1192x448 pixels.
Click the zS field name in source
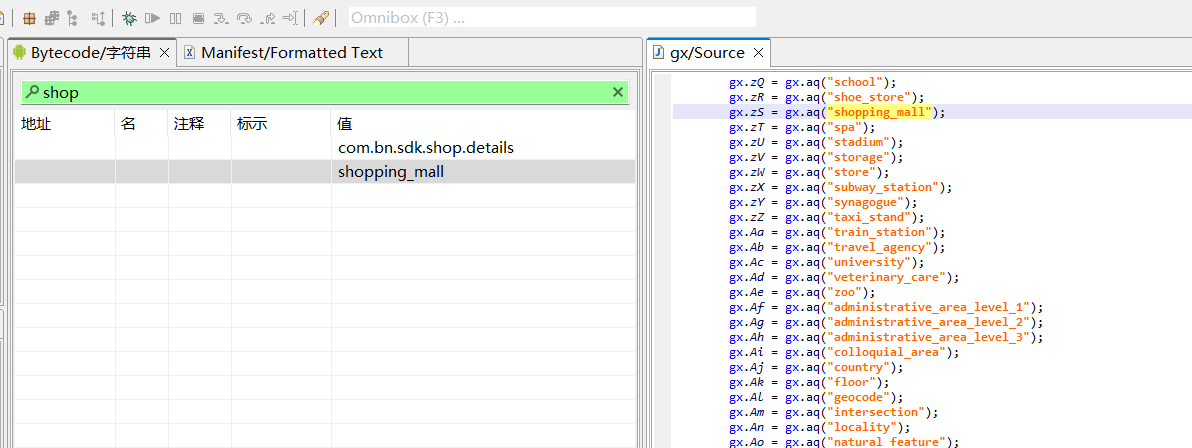(757, 113)
